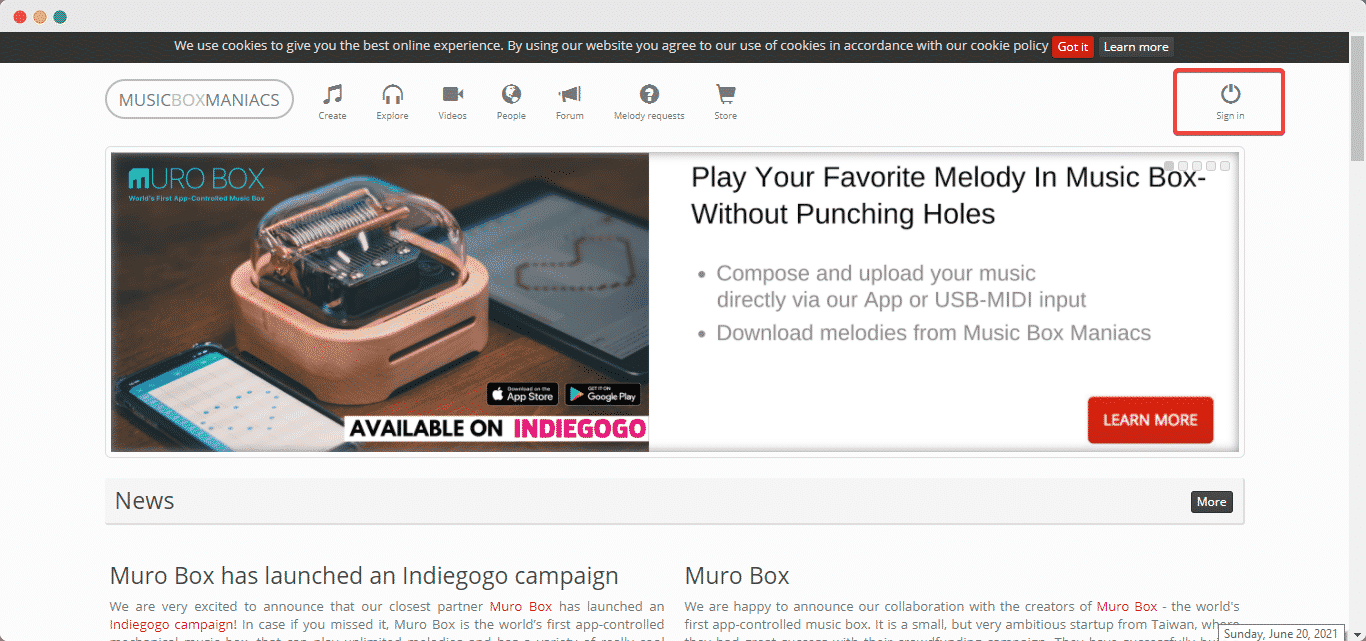Click the MUSICBOXMANIACS logo
Viewport: 1366px width, 641px height.
(199, 99)
